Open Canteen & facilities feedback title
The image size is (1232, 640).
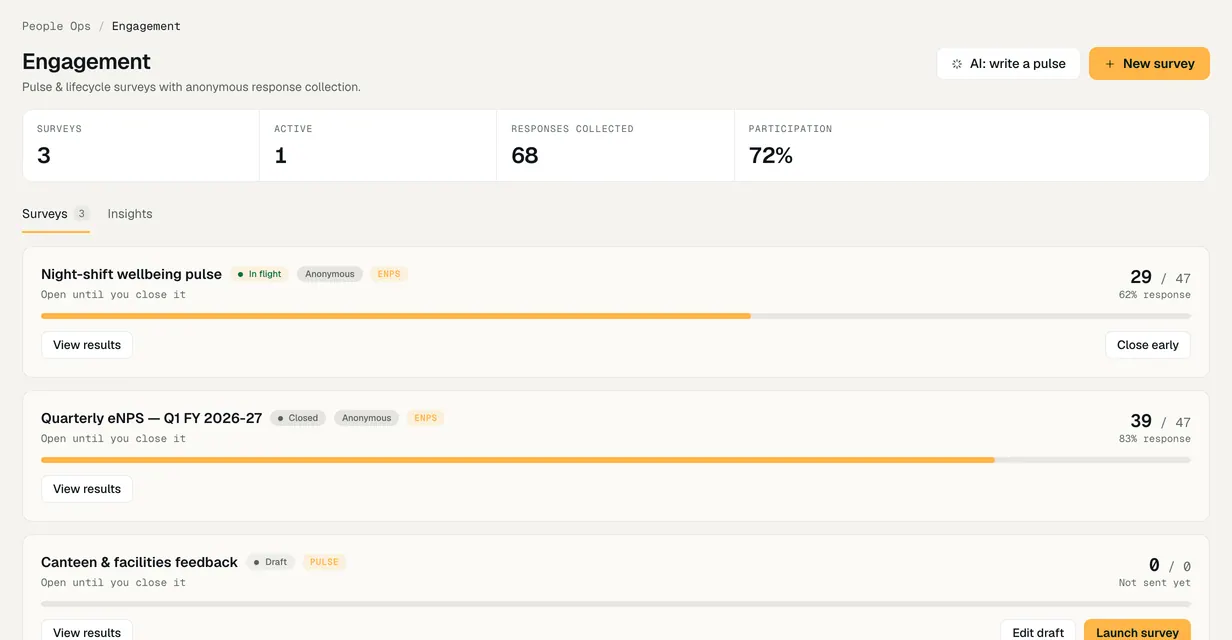coord(139,562)
